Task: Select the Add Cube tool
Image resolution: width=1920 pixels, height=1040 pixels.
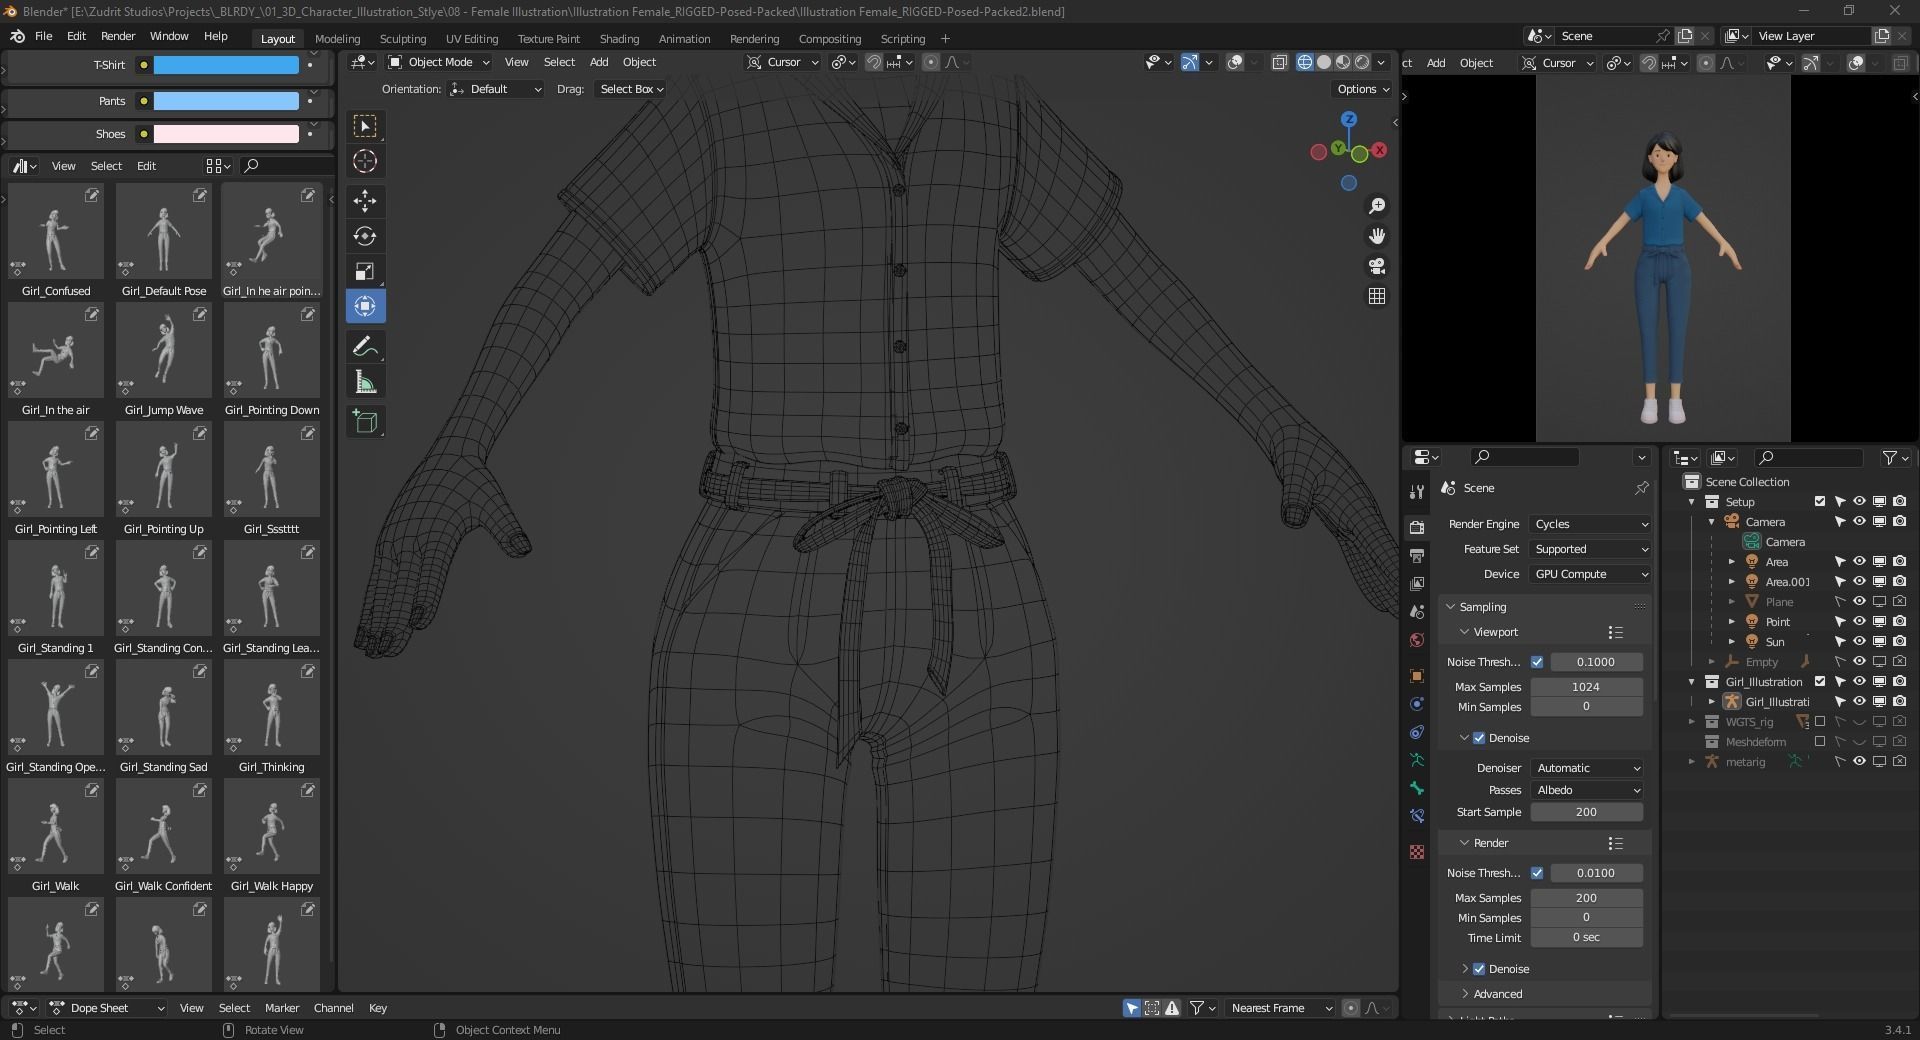Action: pyautogui.click(x=365, y=422)
